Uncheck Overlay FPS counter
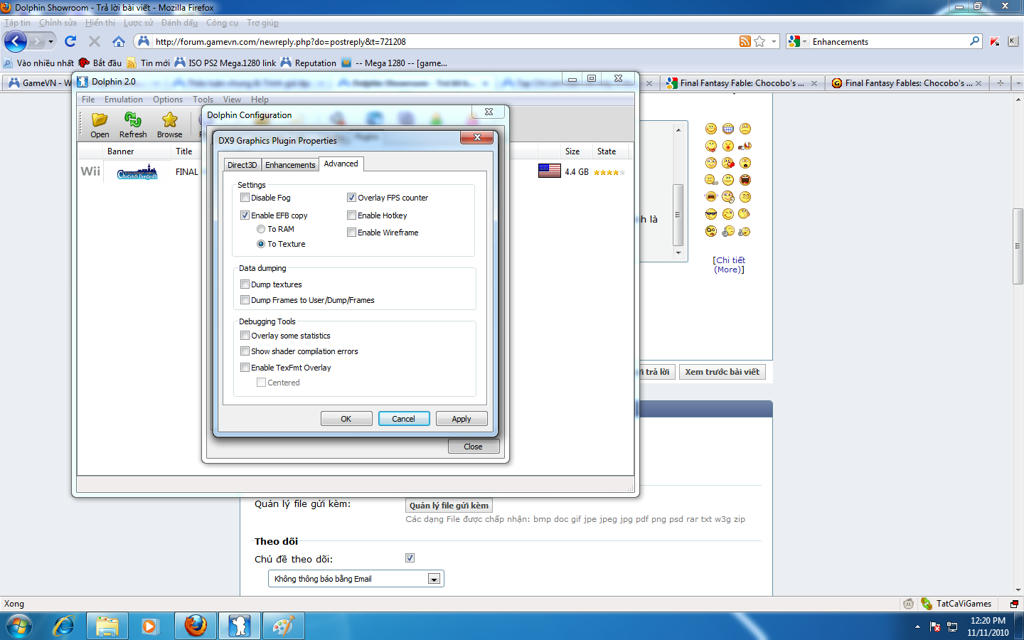 point(351,197)
